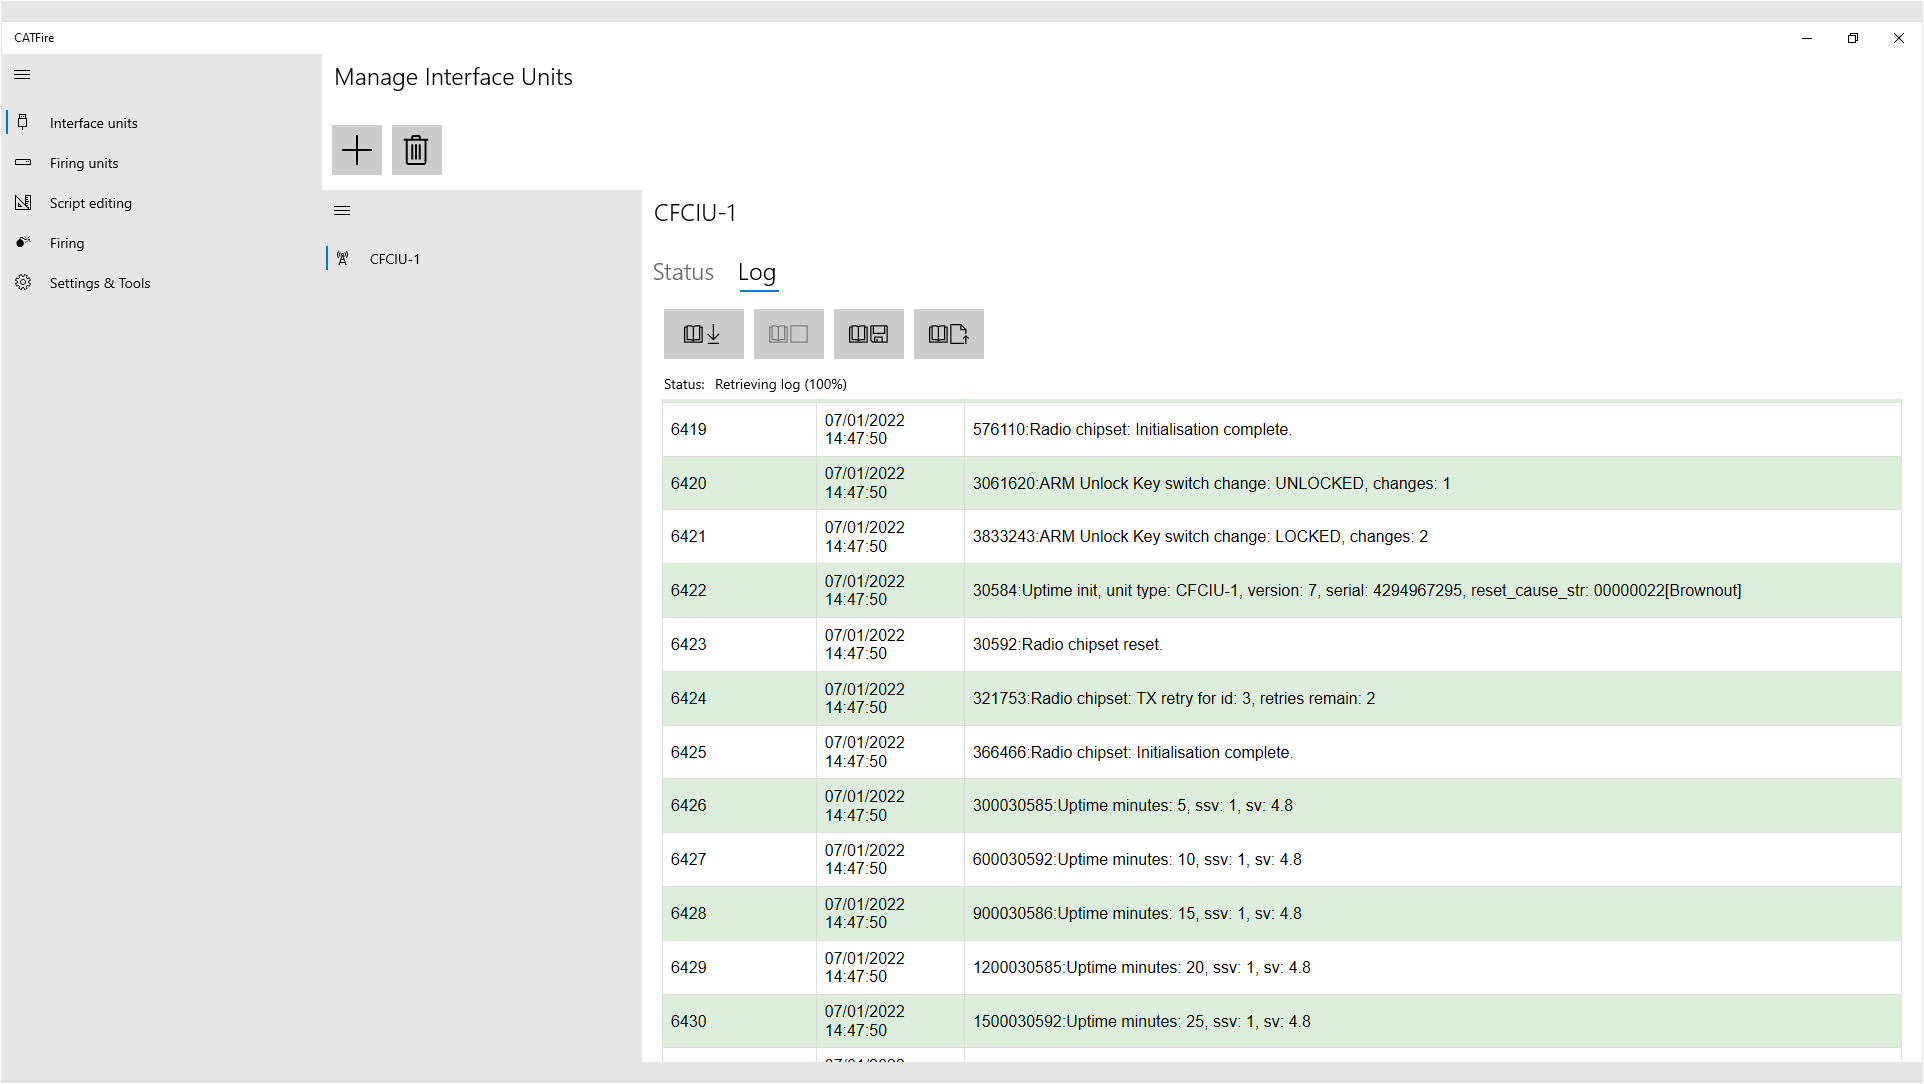Go to Firing units section

pyautogui.click(x=84, y=163)
